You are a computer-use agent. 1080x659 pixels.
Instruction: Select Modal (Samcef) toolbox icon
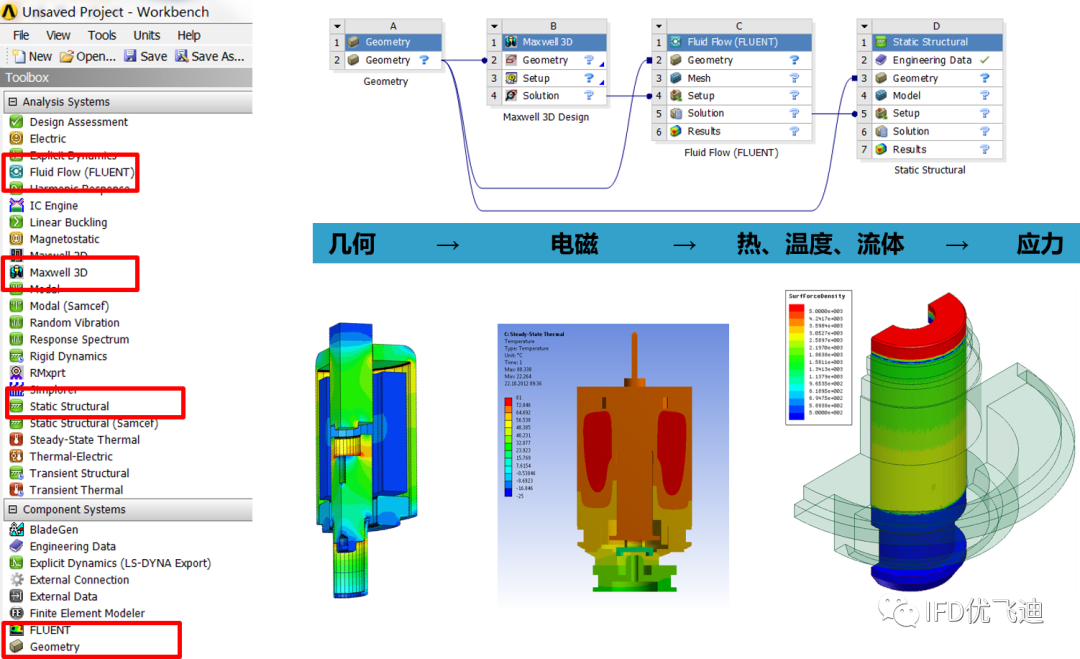(x=17, y=306)
